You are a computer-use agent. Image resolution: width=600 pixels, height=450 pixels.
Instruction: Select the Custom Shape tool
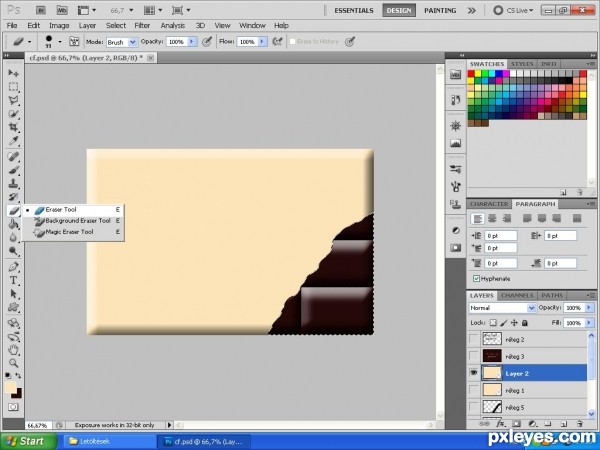[13, 307]
